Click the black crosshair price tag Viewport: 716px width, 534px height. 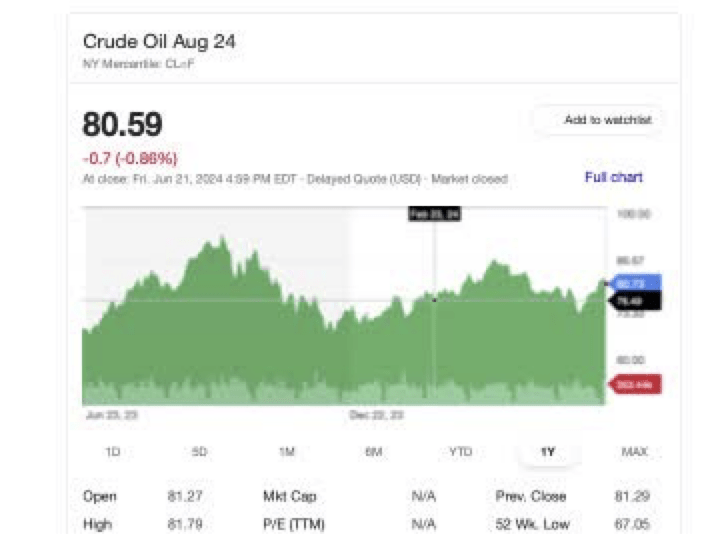(635, 301)
